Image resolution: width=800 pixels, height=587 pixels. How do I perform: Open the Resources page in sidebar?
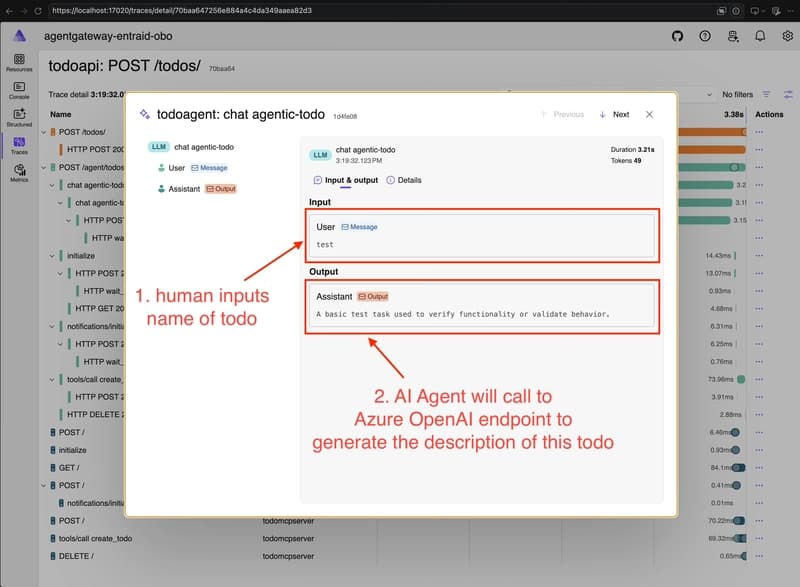click(19, 63)
